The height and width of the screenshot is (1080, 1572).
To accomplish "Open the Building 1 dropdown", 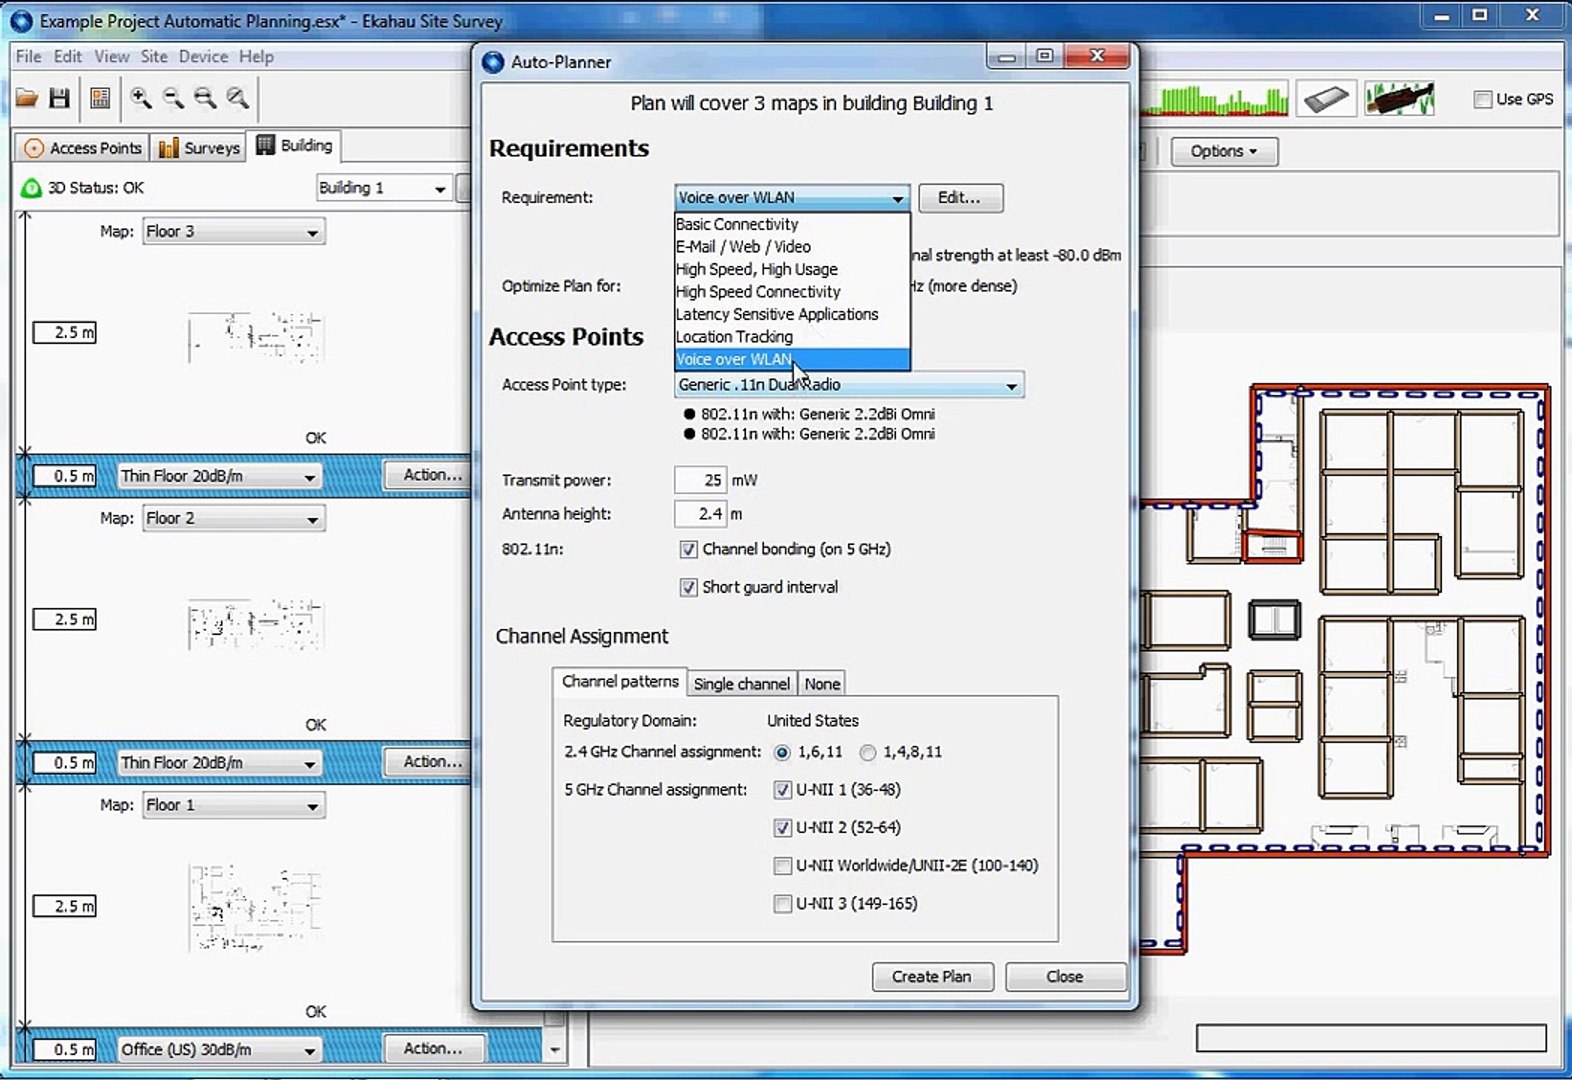I will click(x=383, y=188).
